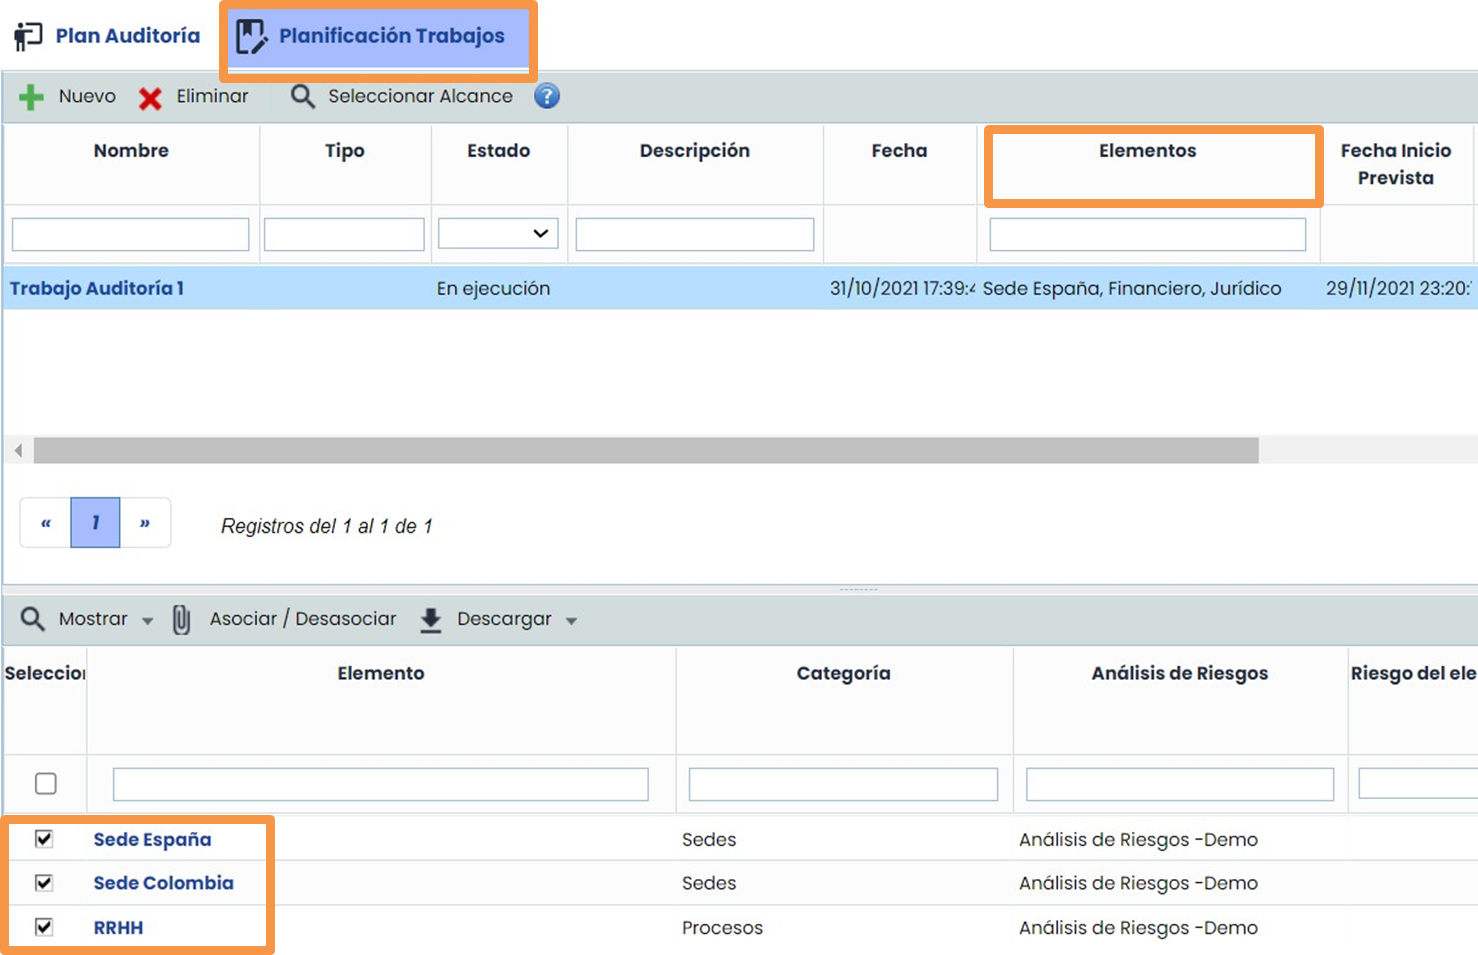Uncheck the Sede España checkbox
The image size is (1478, 955).
click(44, 839)
